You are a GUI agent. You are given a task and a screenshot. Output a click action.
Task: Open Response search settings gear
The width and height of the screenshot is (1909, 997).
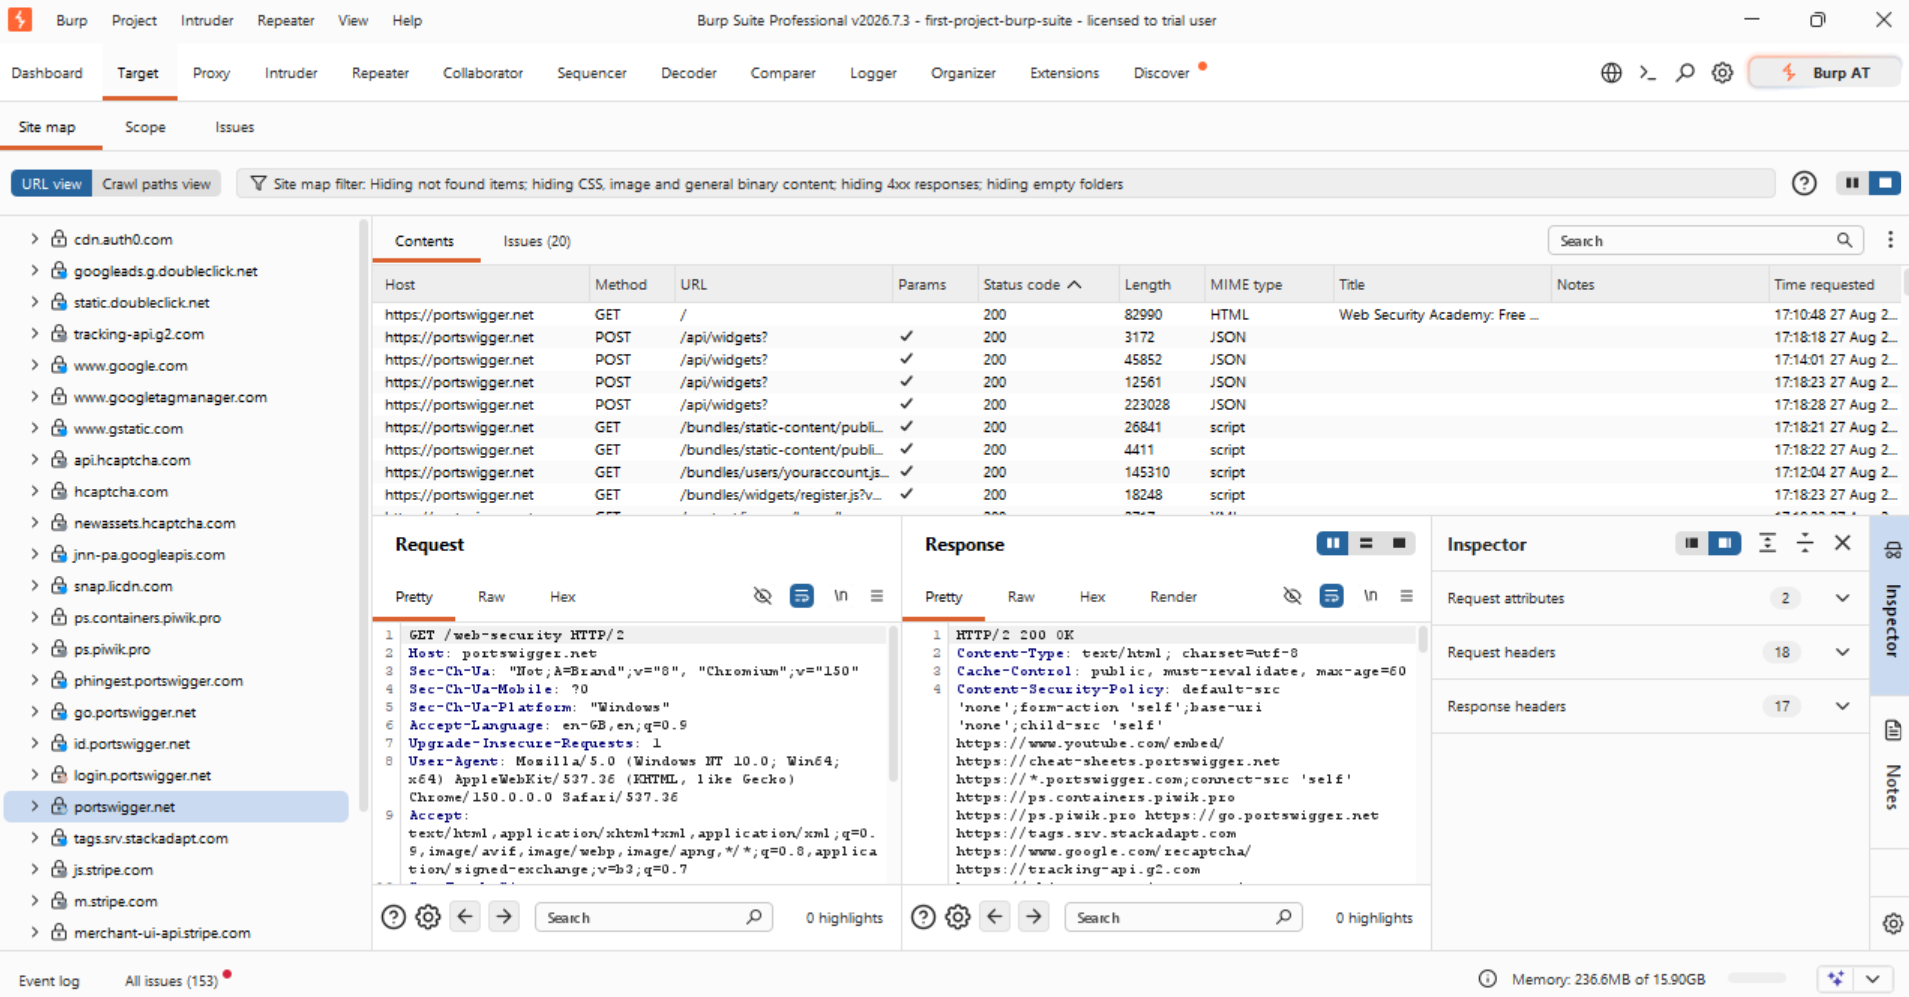point(958,917)
